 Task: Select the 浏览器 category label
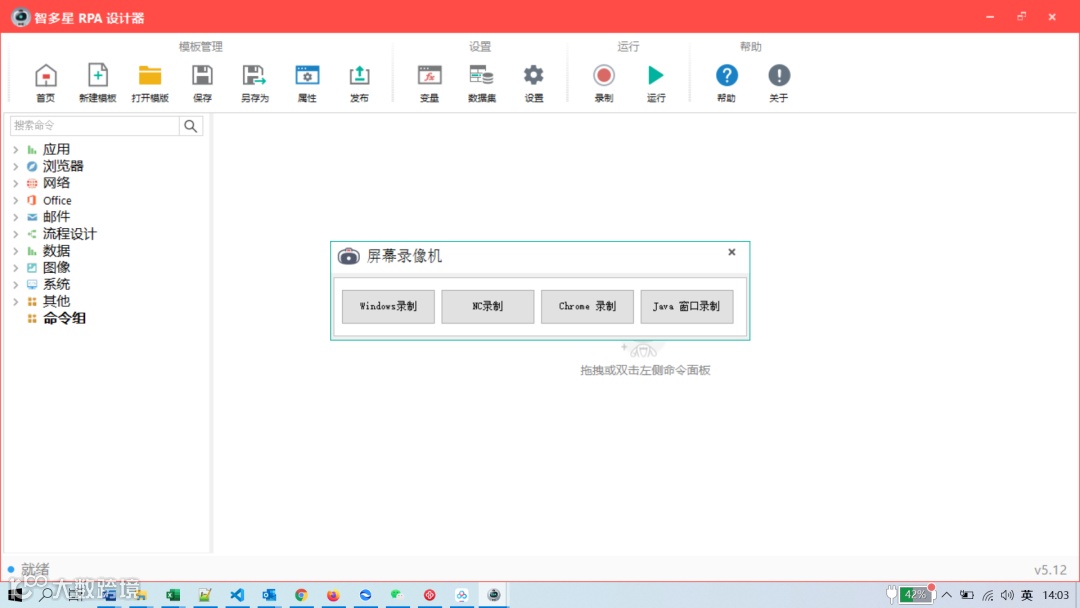pyautogui.click(x=63, y=166)
